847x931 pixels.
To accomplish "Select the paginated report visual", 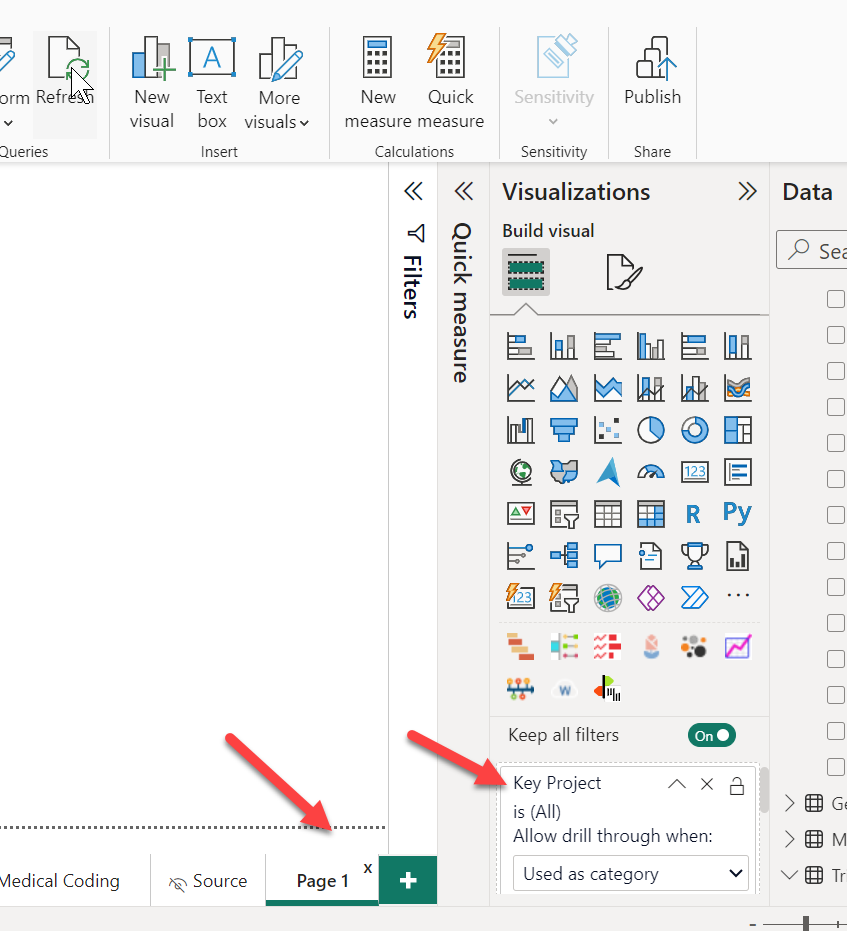I will point(738,556).
